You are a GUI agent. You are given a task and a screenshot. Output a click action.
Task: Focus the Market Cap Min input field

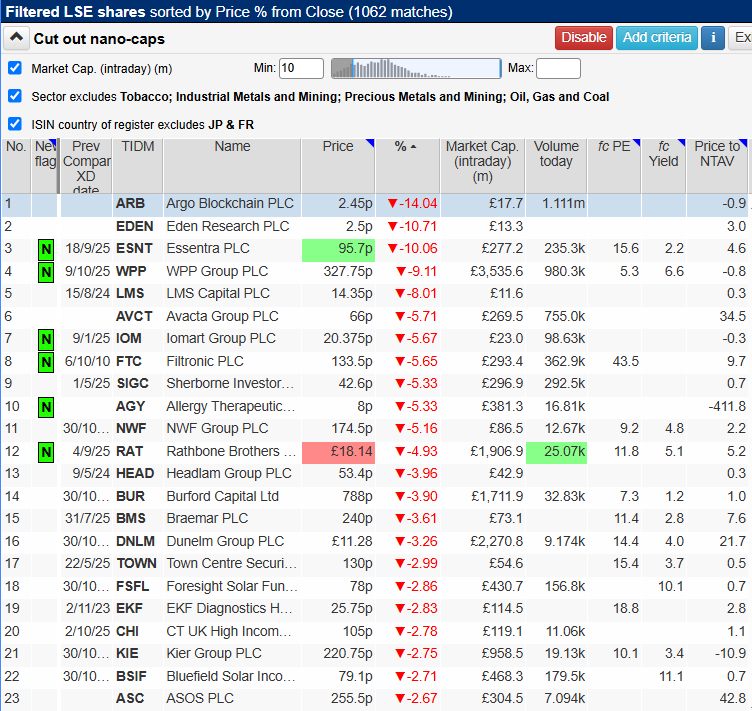coord(301,68)
